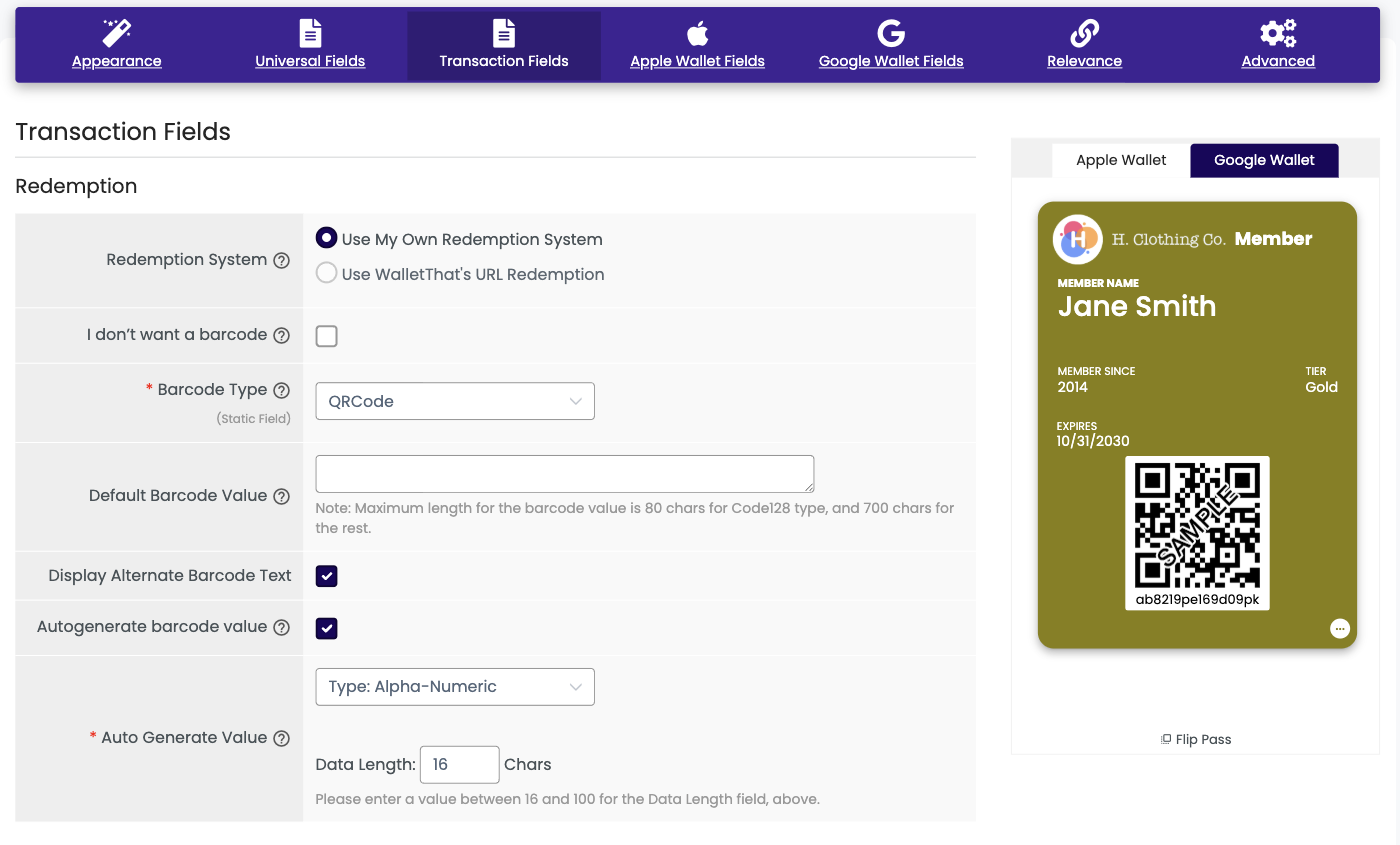The height and width of the screenshot is (845, 1400).
Task: Switch preview to Google Wallet
Action: click(1264, 160)
